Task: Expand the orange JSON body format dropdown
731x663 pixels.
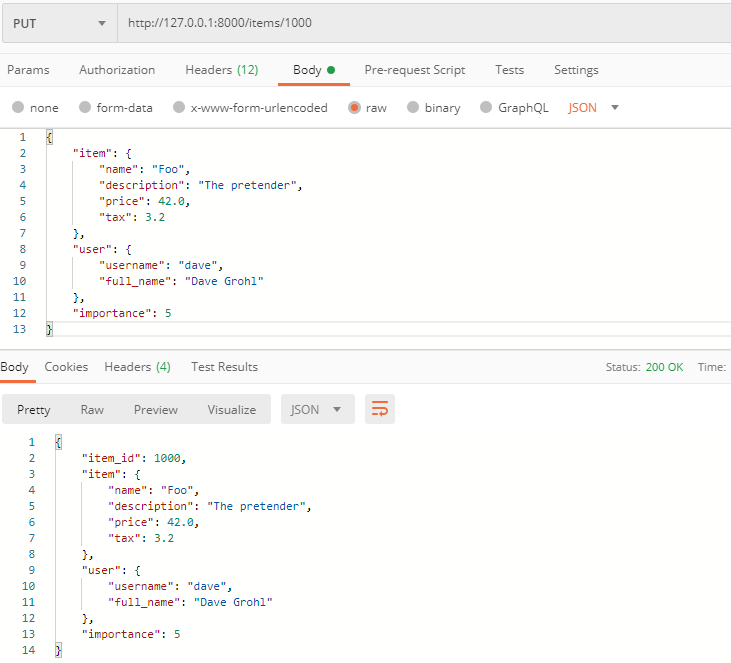Action: tap(594, 108)
